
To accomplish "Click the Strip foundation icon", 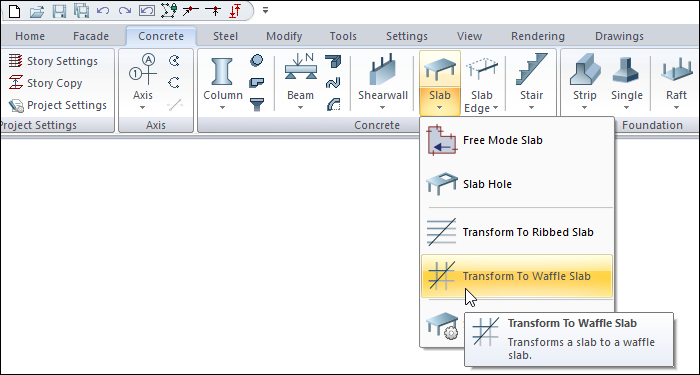I will (585, 70).
